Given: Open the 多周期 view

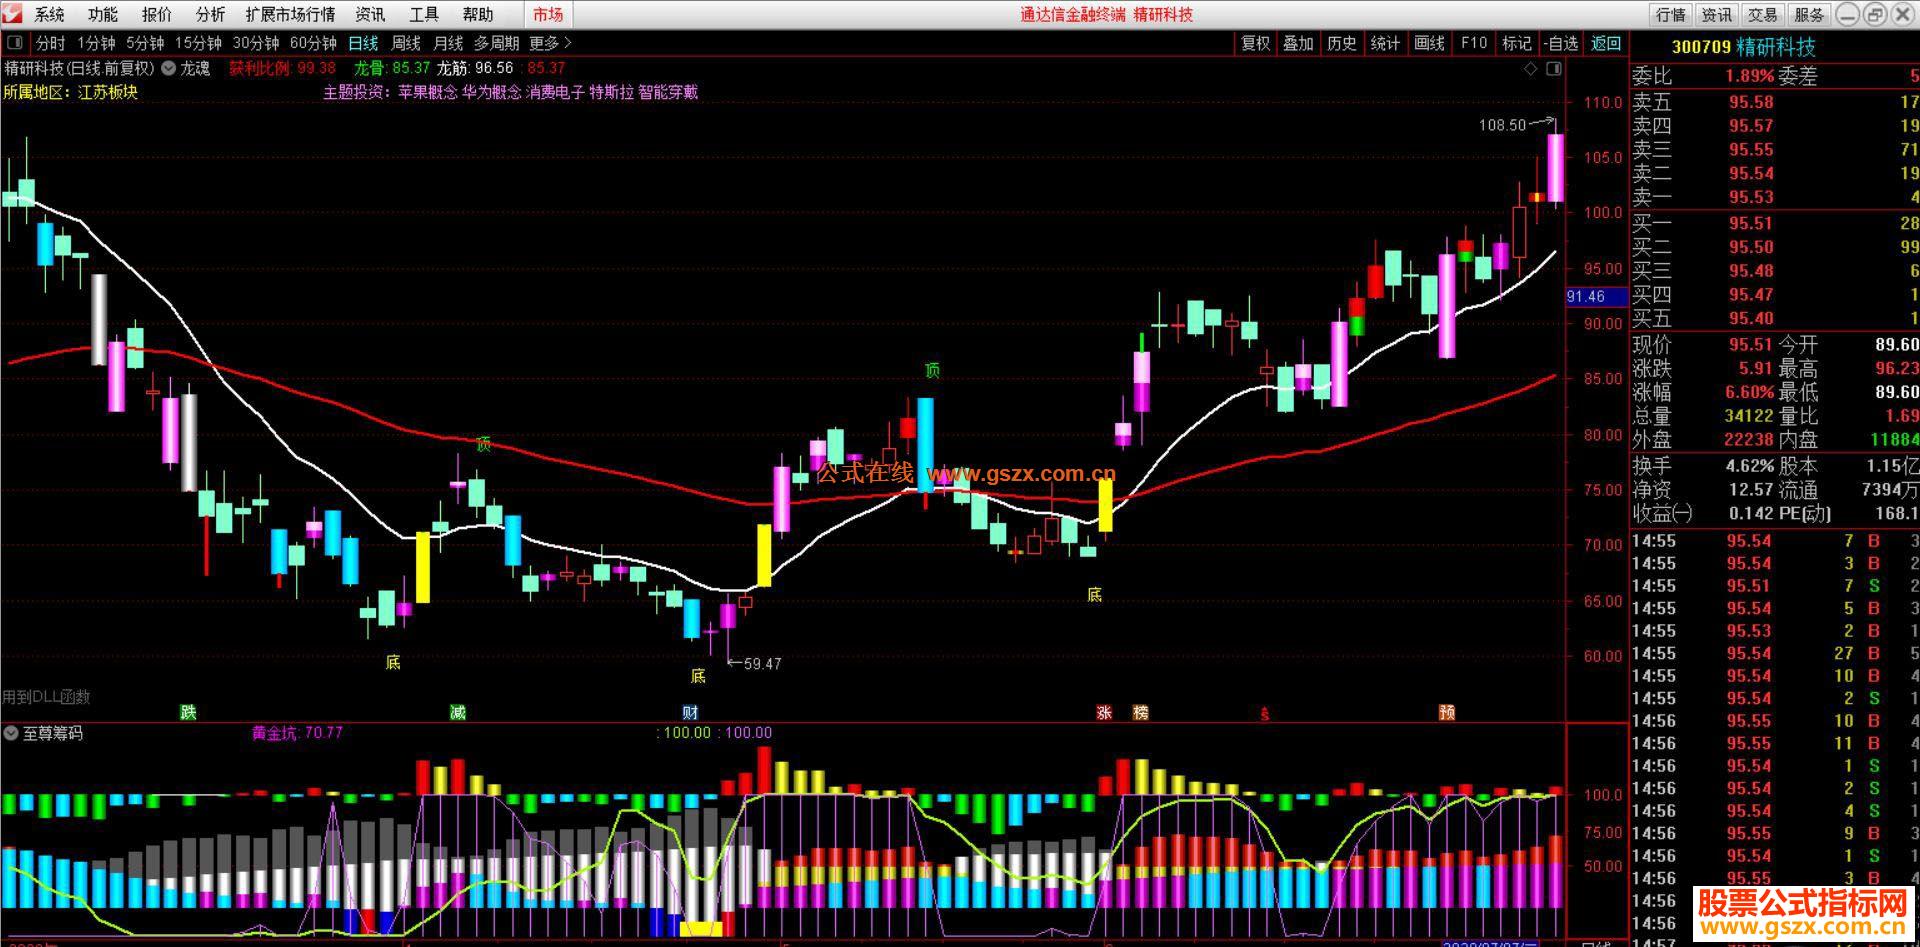Looking at the screenshot, I should (496, 43).
